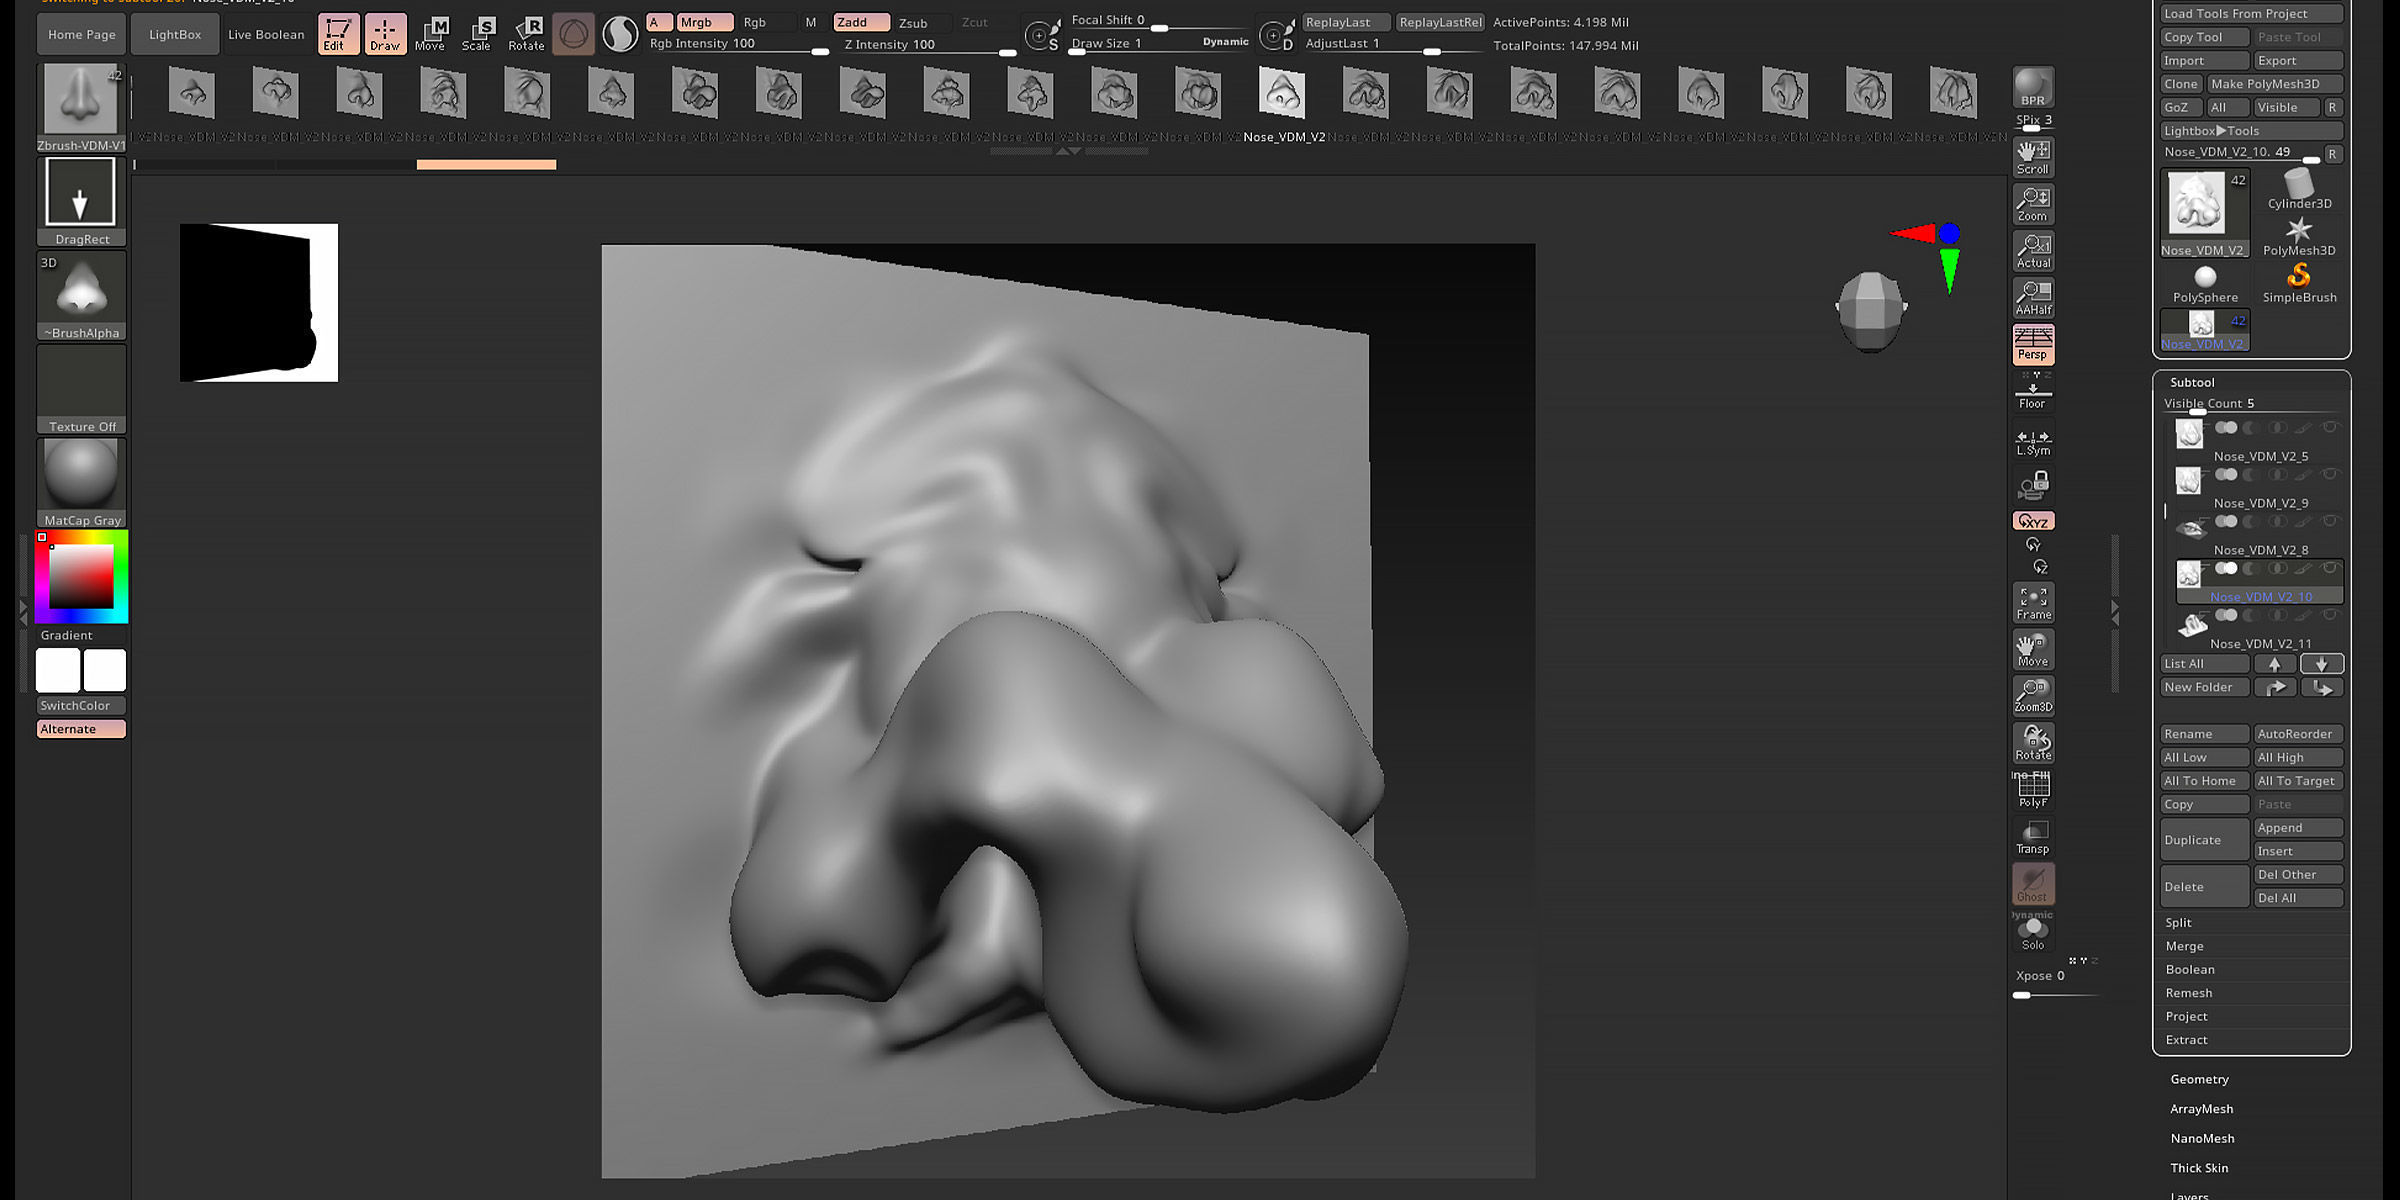This screenshot has width=2400, height=1200.
Task: Expand the NanoMesh section
Action: (2202, 1138)
